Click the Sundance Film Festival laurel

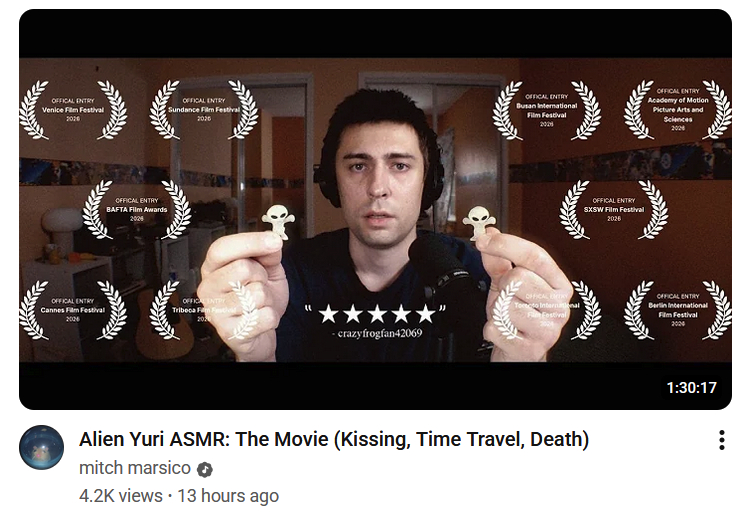(204, 110)
